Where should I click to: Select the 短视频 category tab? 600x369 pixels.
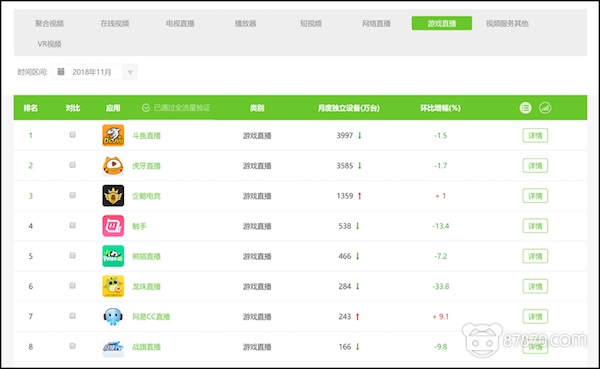pos(311,23)
